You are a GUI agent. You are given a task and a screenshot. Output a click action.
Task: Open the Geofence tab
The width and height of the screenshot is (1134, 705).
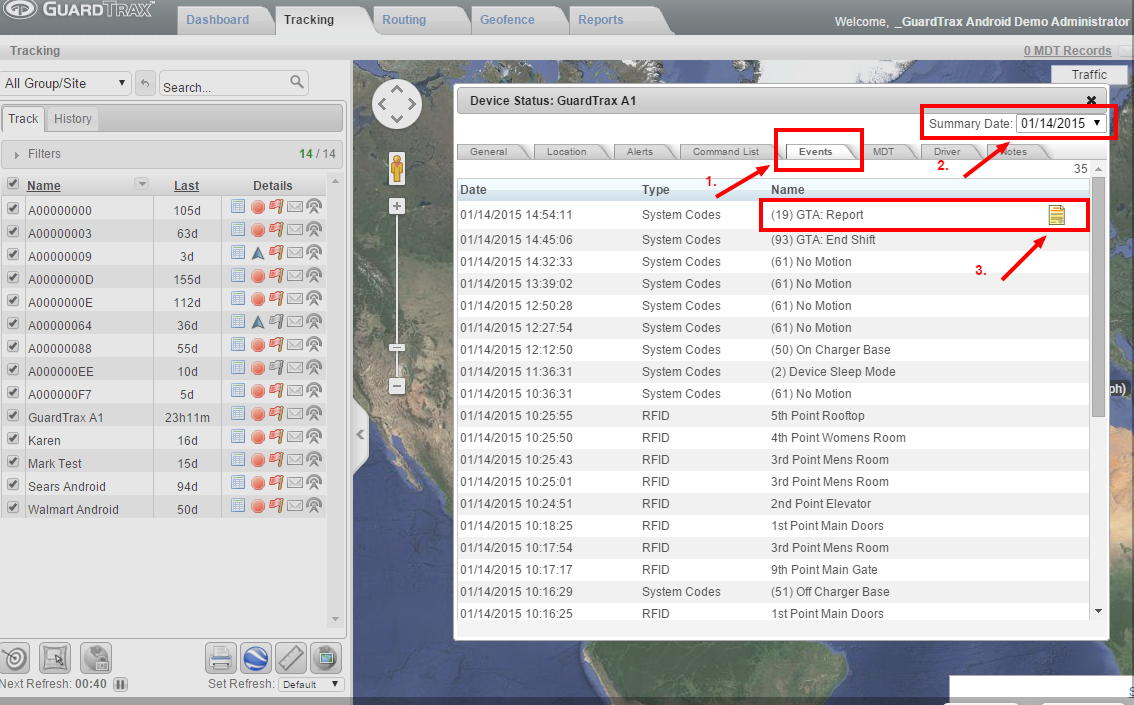coord(507,20)
